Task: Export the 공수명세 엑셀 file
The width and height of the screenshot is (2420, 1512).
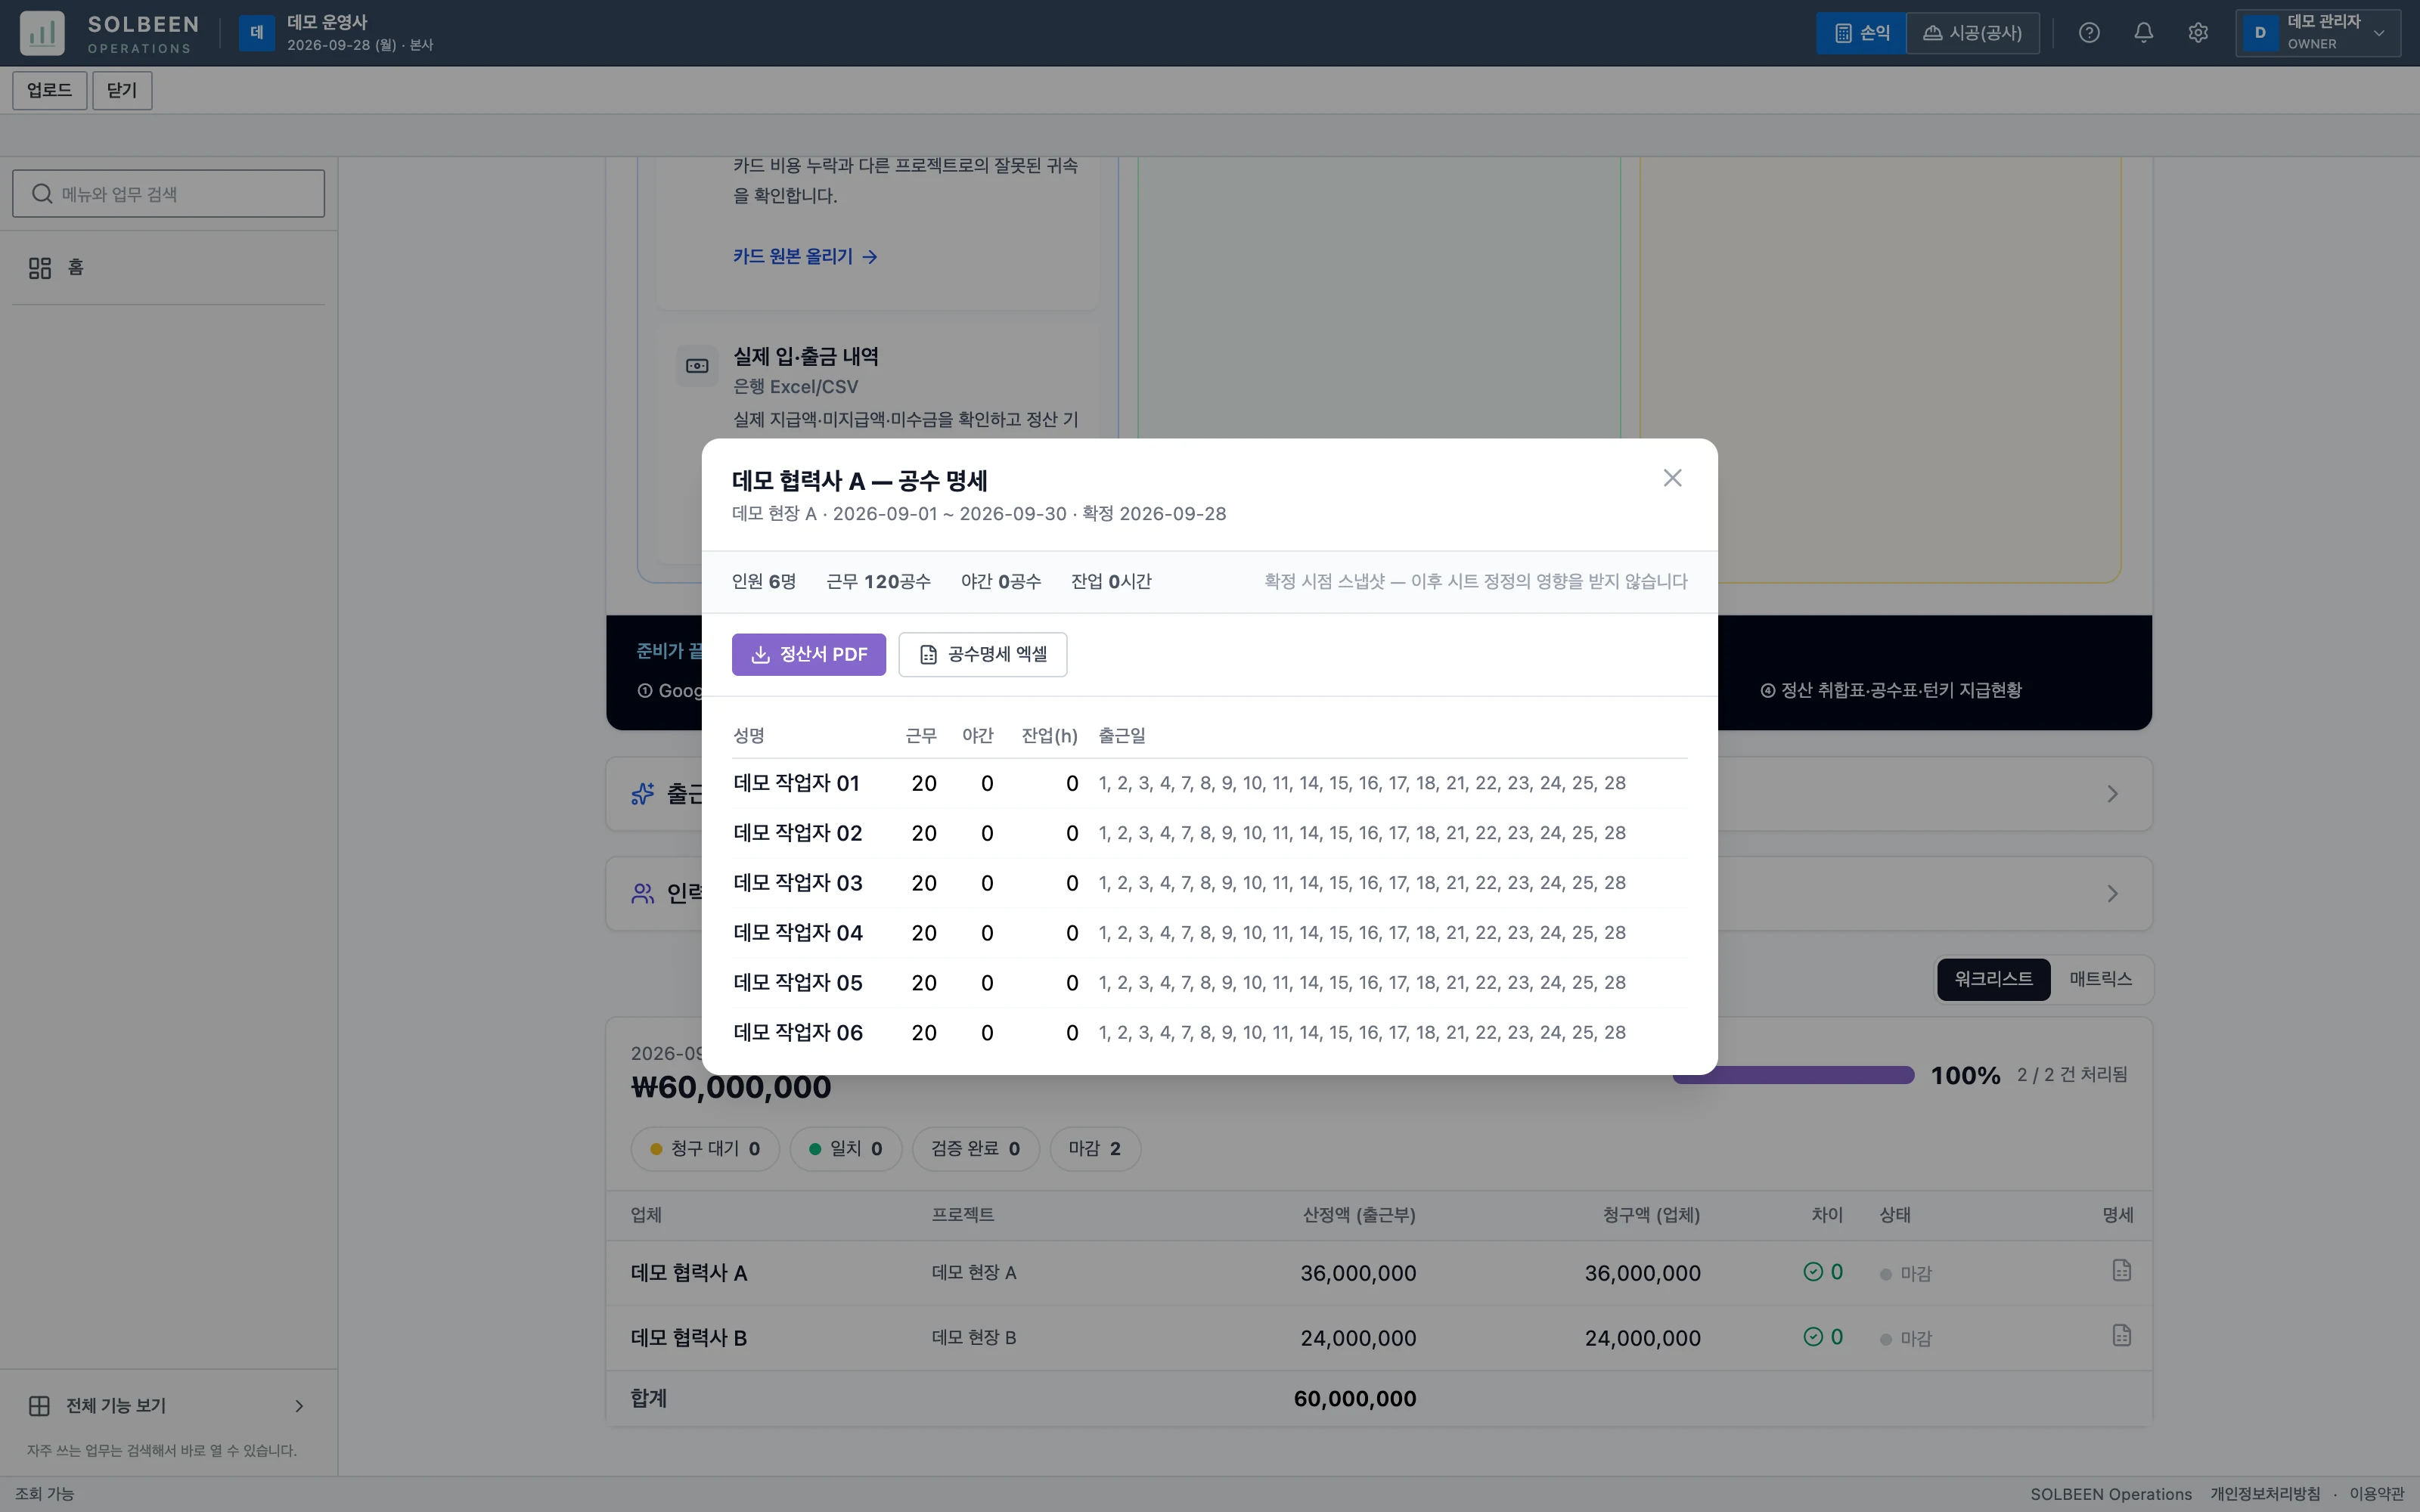Action: point(982,654)
